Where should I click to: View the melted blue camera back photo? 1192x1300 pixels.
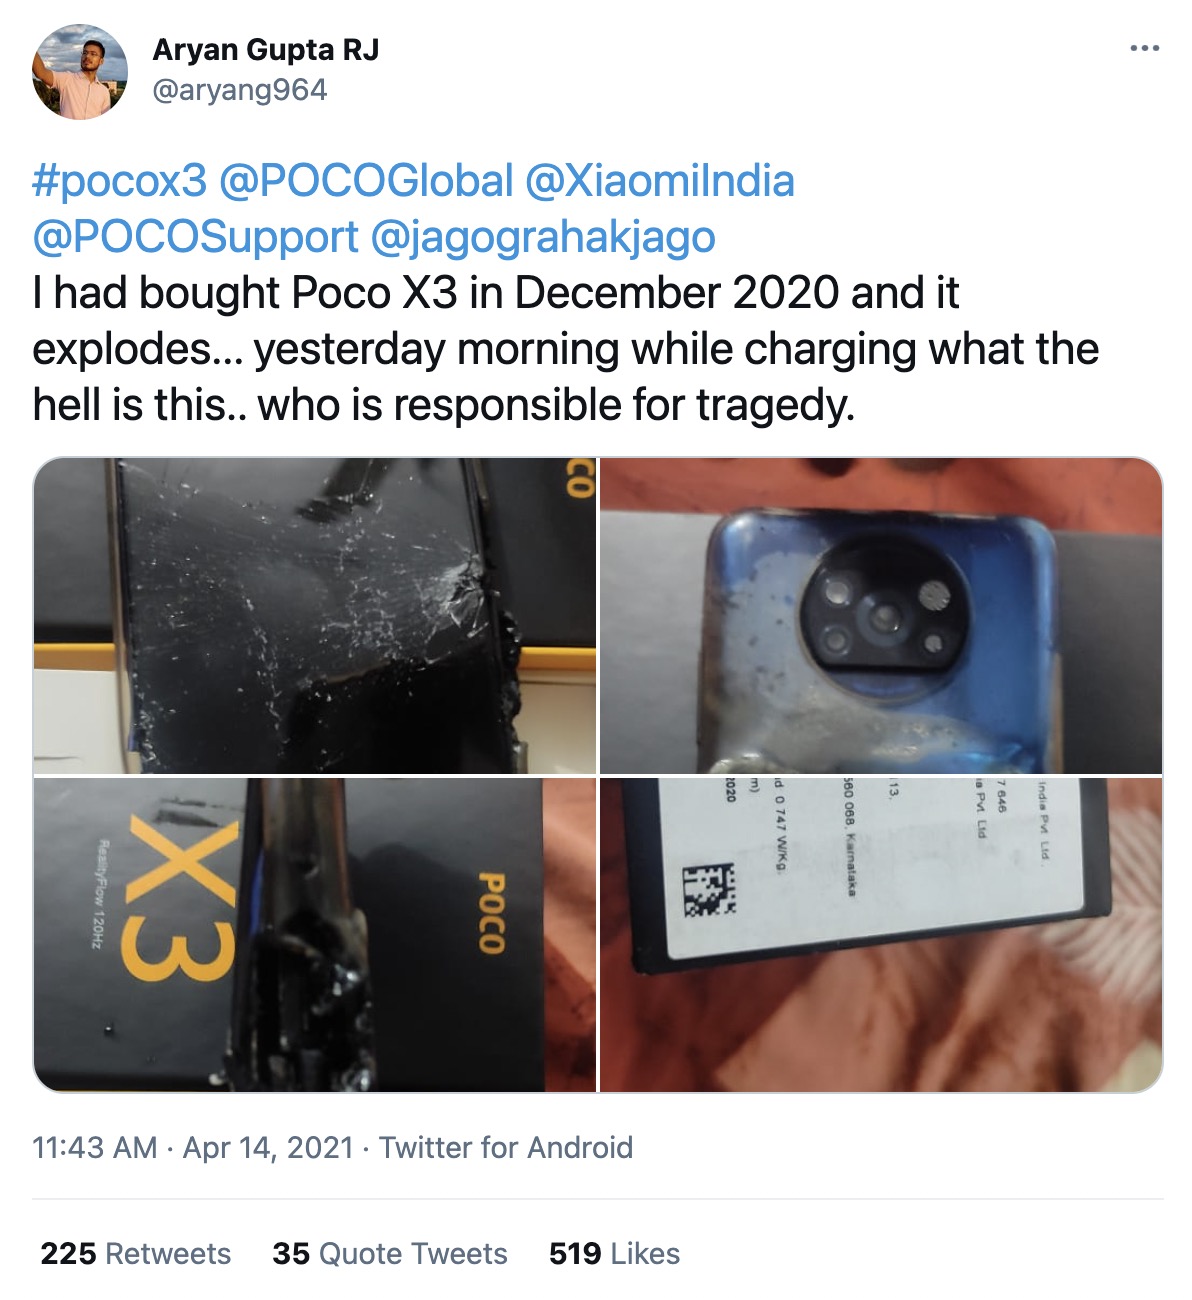point(881,616)
